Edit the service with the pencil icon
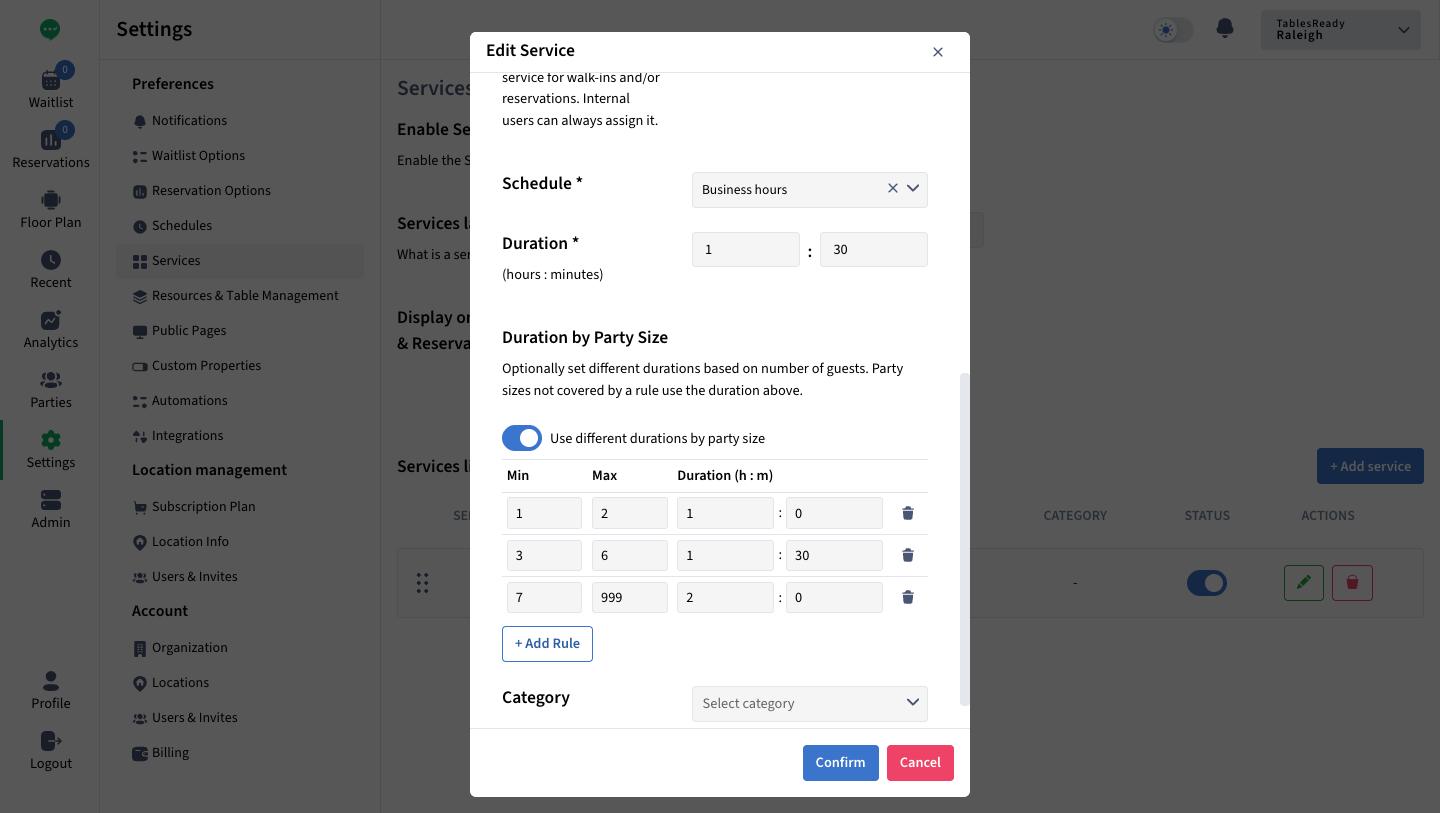1440x813 pixels. [1304, 582]
